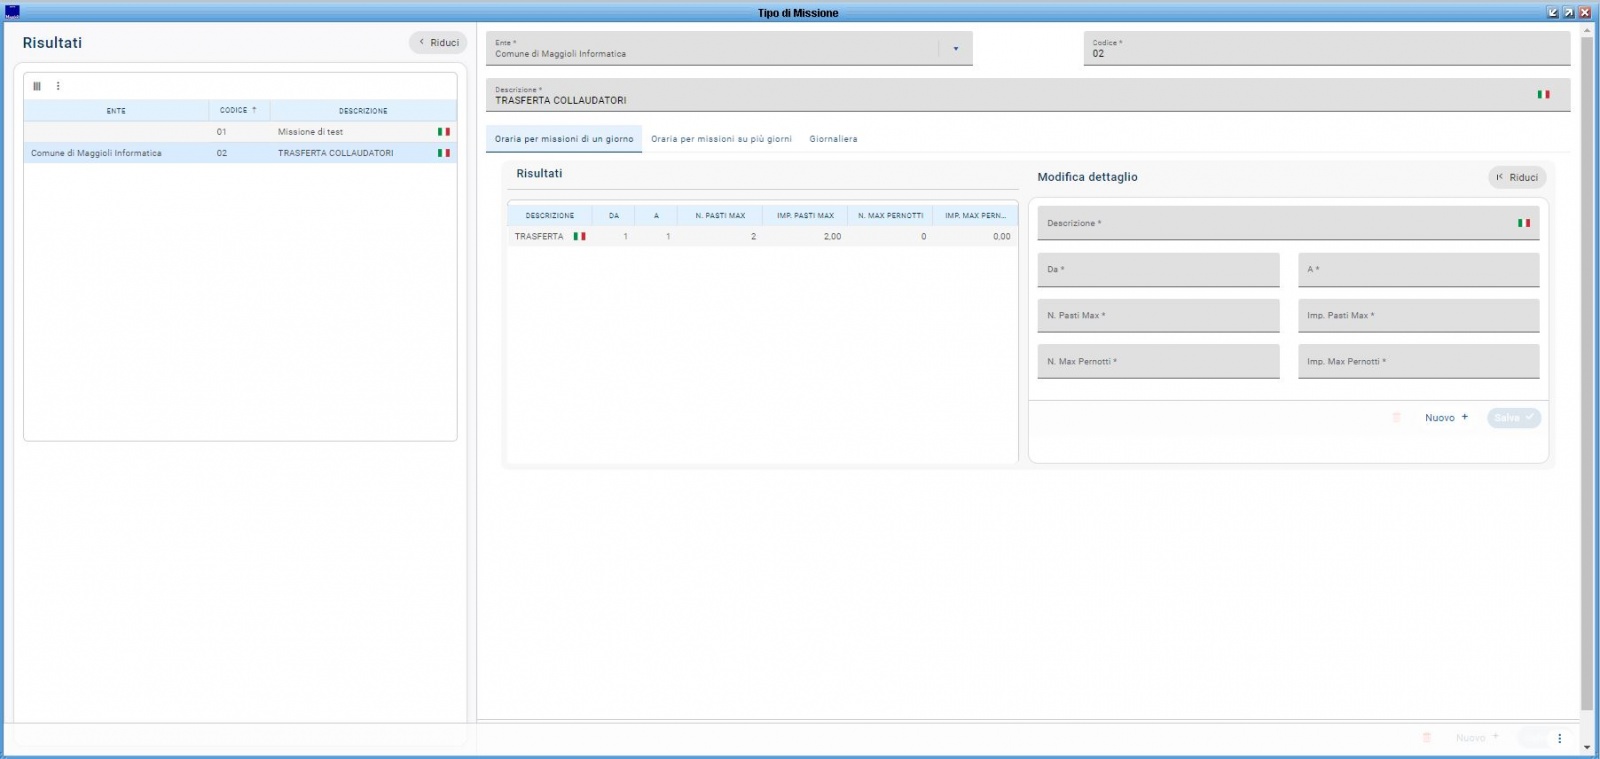Open the Giornaliera tab
The width and height of the screenshot is (1600, 759).
tap(833, 139)
